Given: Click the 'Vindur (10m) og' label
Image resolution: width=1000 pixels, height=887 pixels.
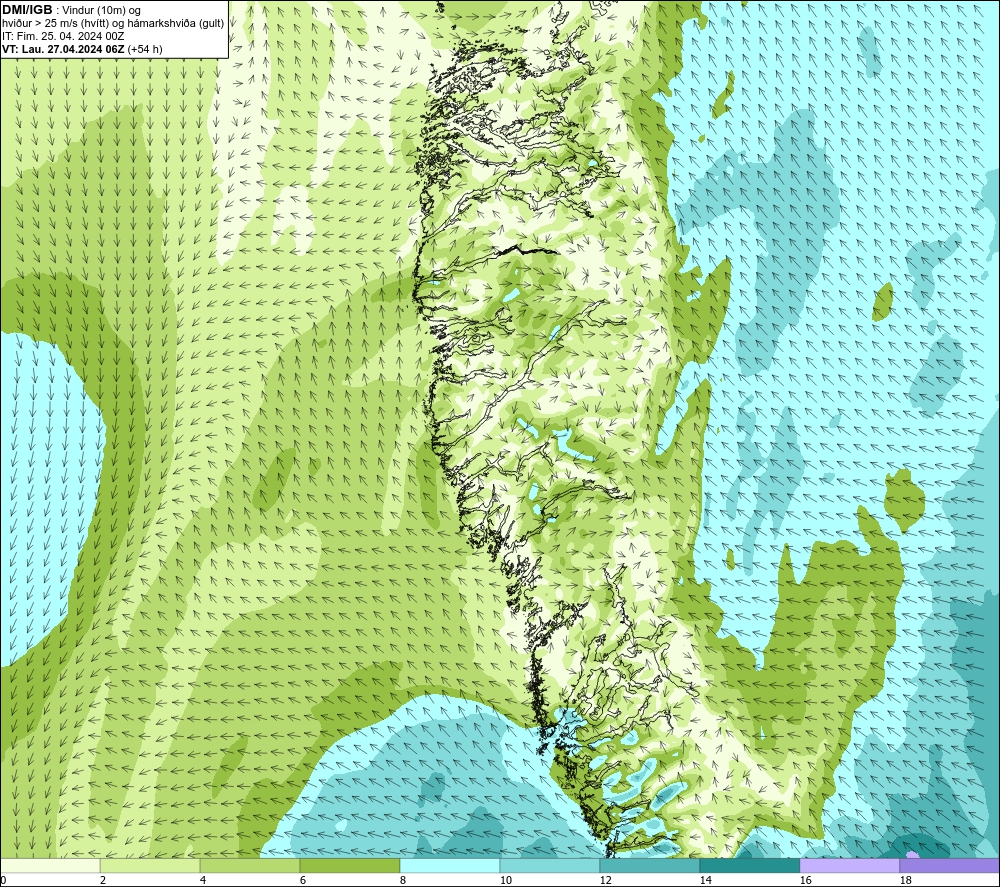Looking at the screenshot, I should pos(102,10).
